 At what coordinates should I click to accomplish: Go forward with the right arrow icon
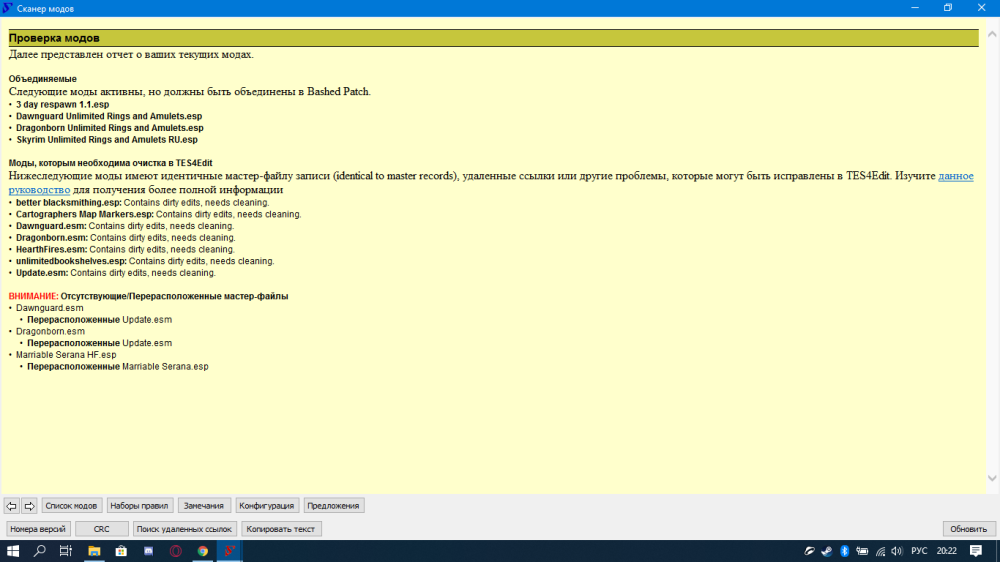point(29,506)
